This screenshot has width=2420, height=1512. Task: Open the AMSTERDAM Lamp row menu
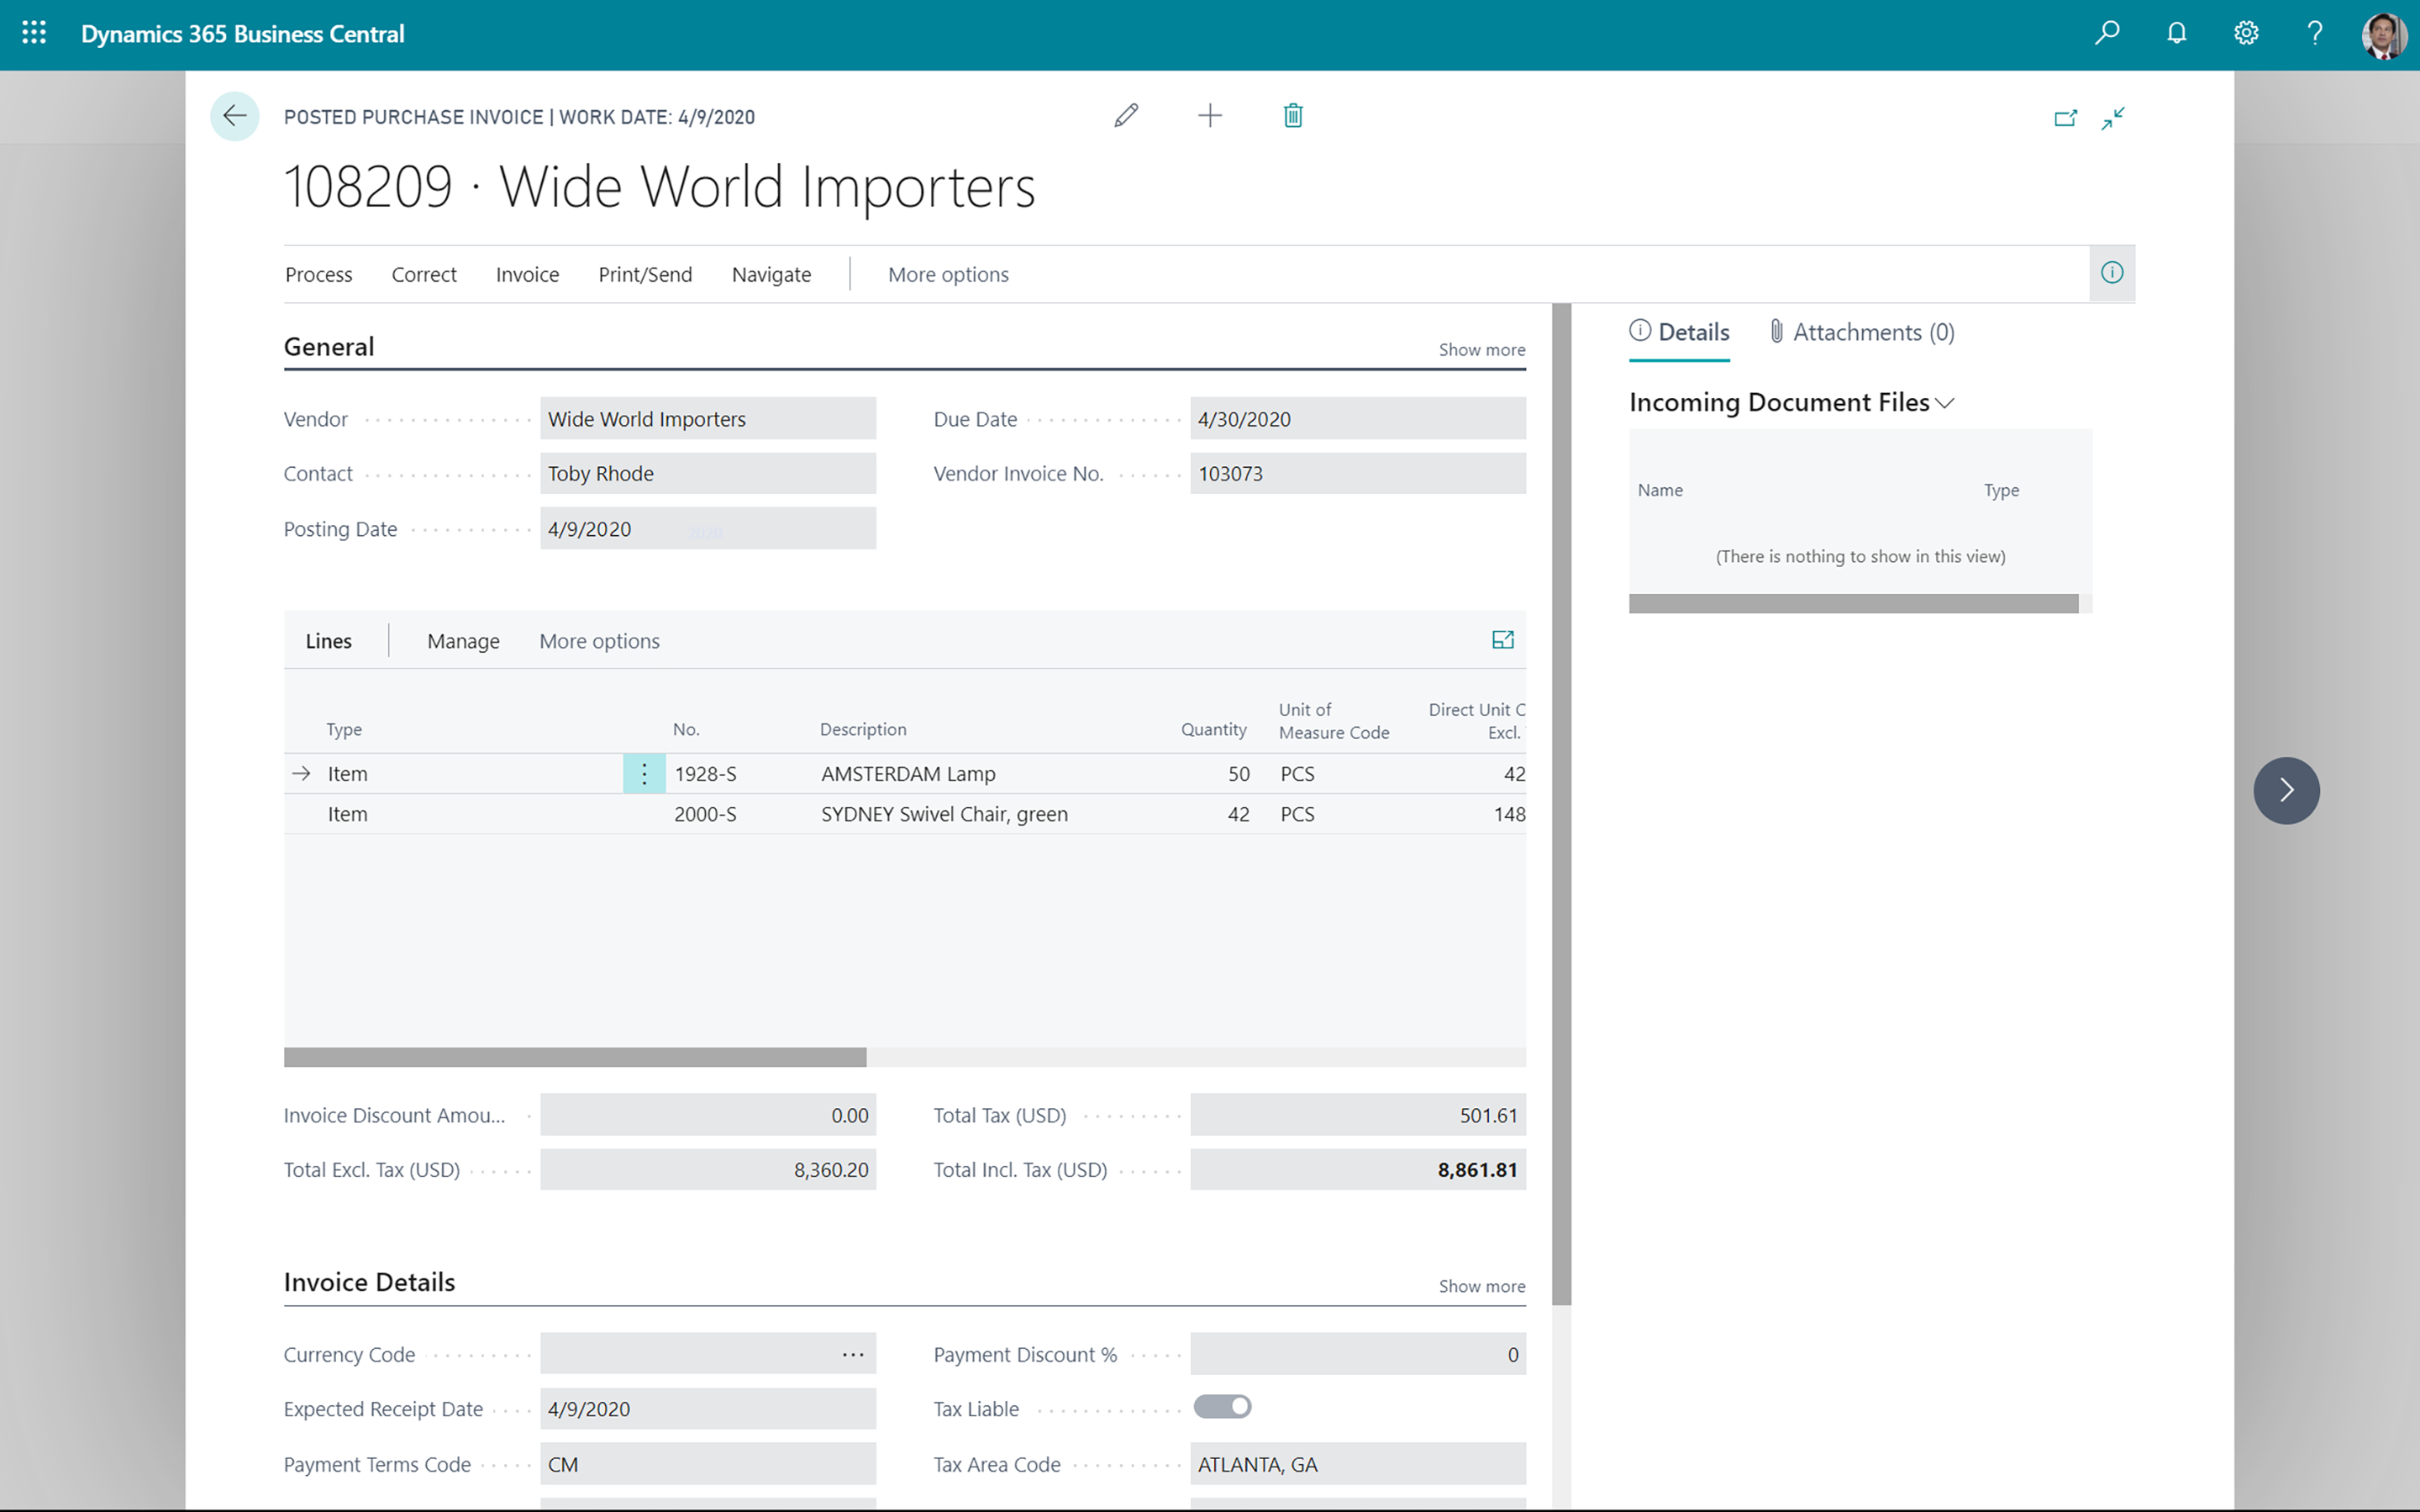pos(643,773)
